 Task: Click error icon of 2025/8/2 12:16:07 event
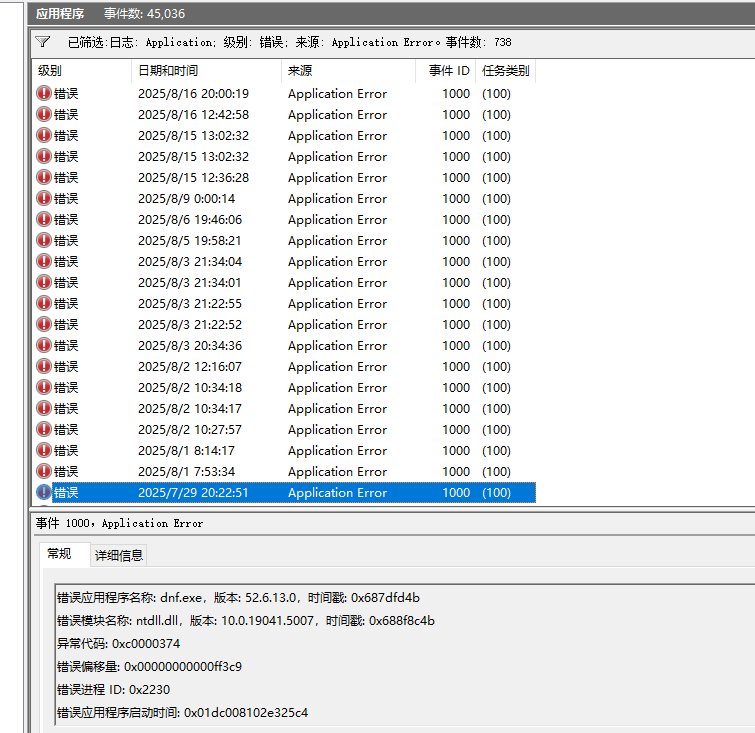[44, 366]
